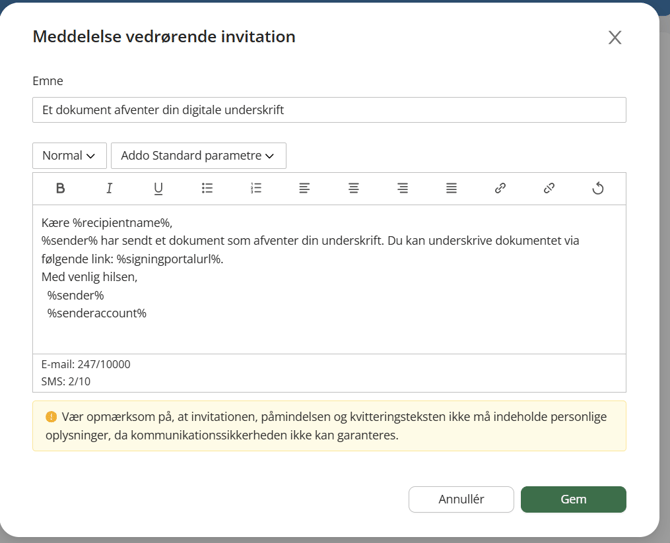Save the message with Gem button
The height and width of the screenshot is (543, 670).
[573, 499]
